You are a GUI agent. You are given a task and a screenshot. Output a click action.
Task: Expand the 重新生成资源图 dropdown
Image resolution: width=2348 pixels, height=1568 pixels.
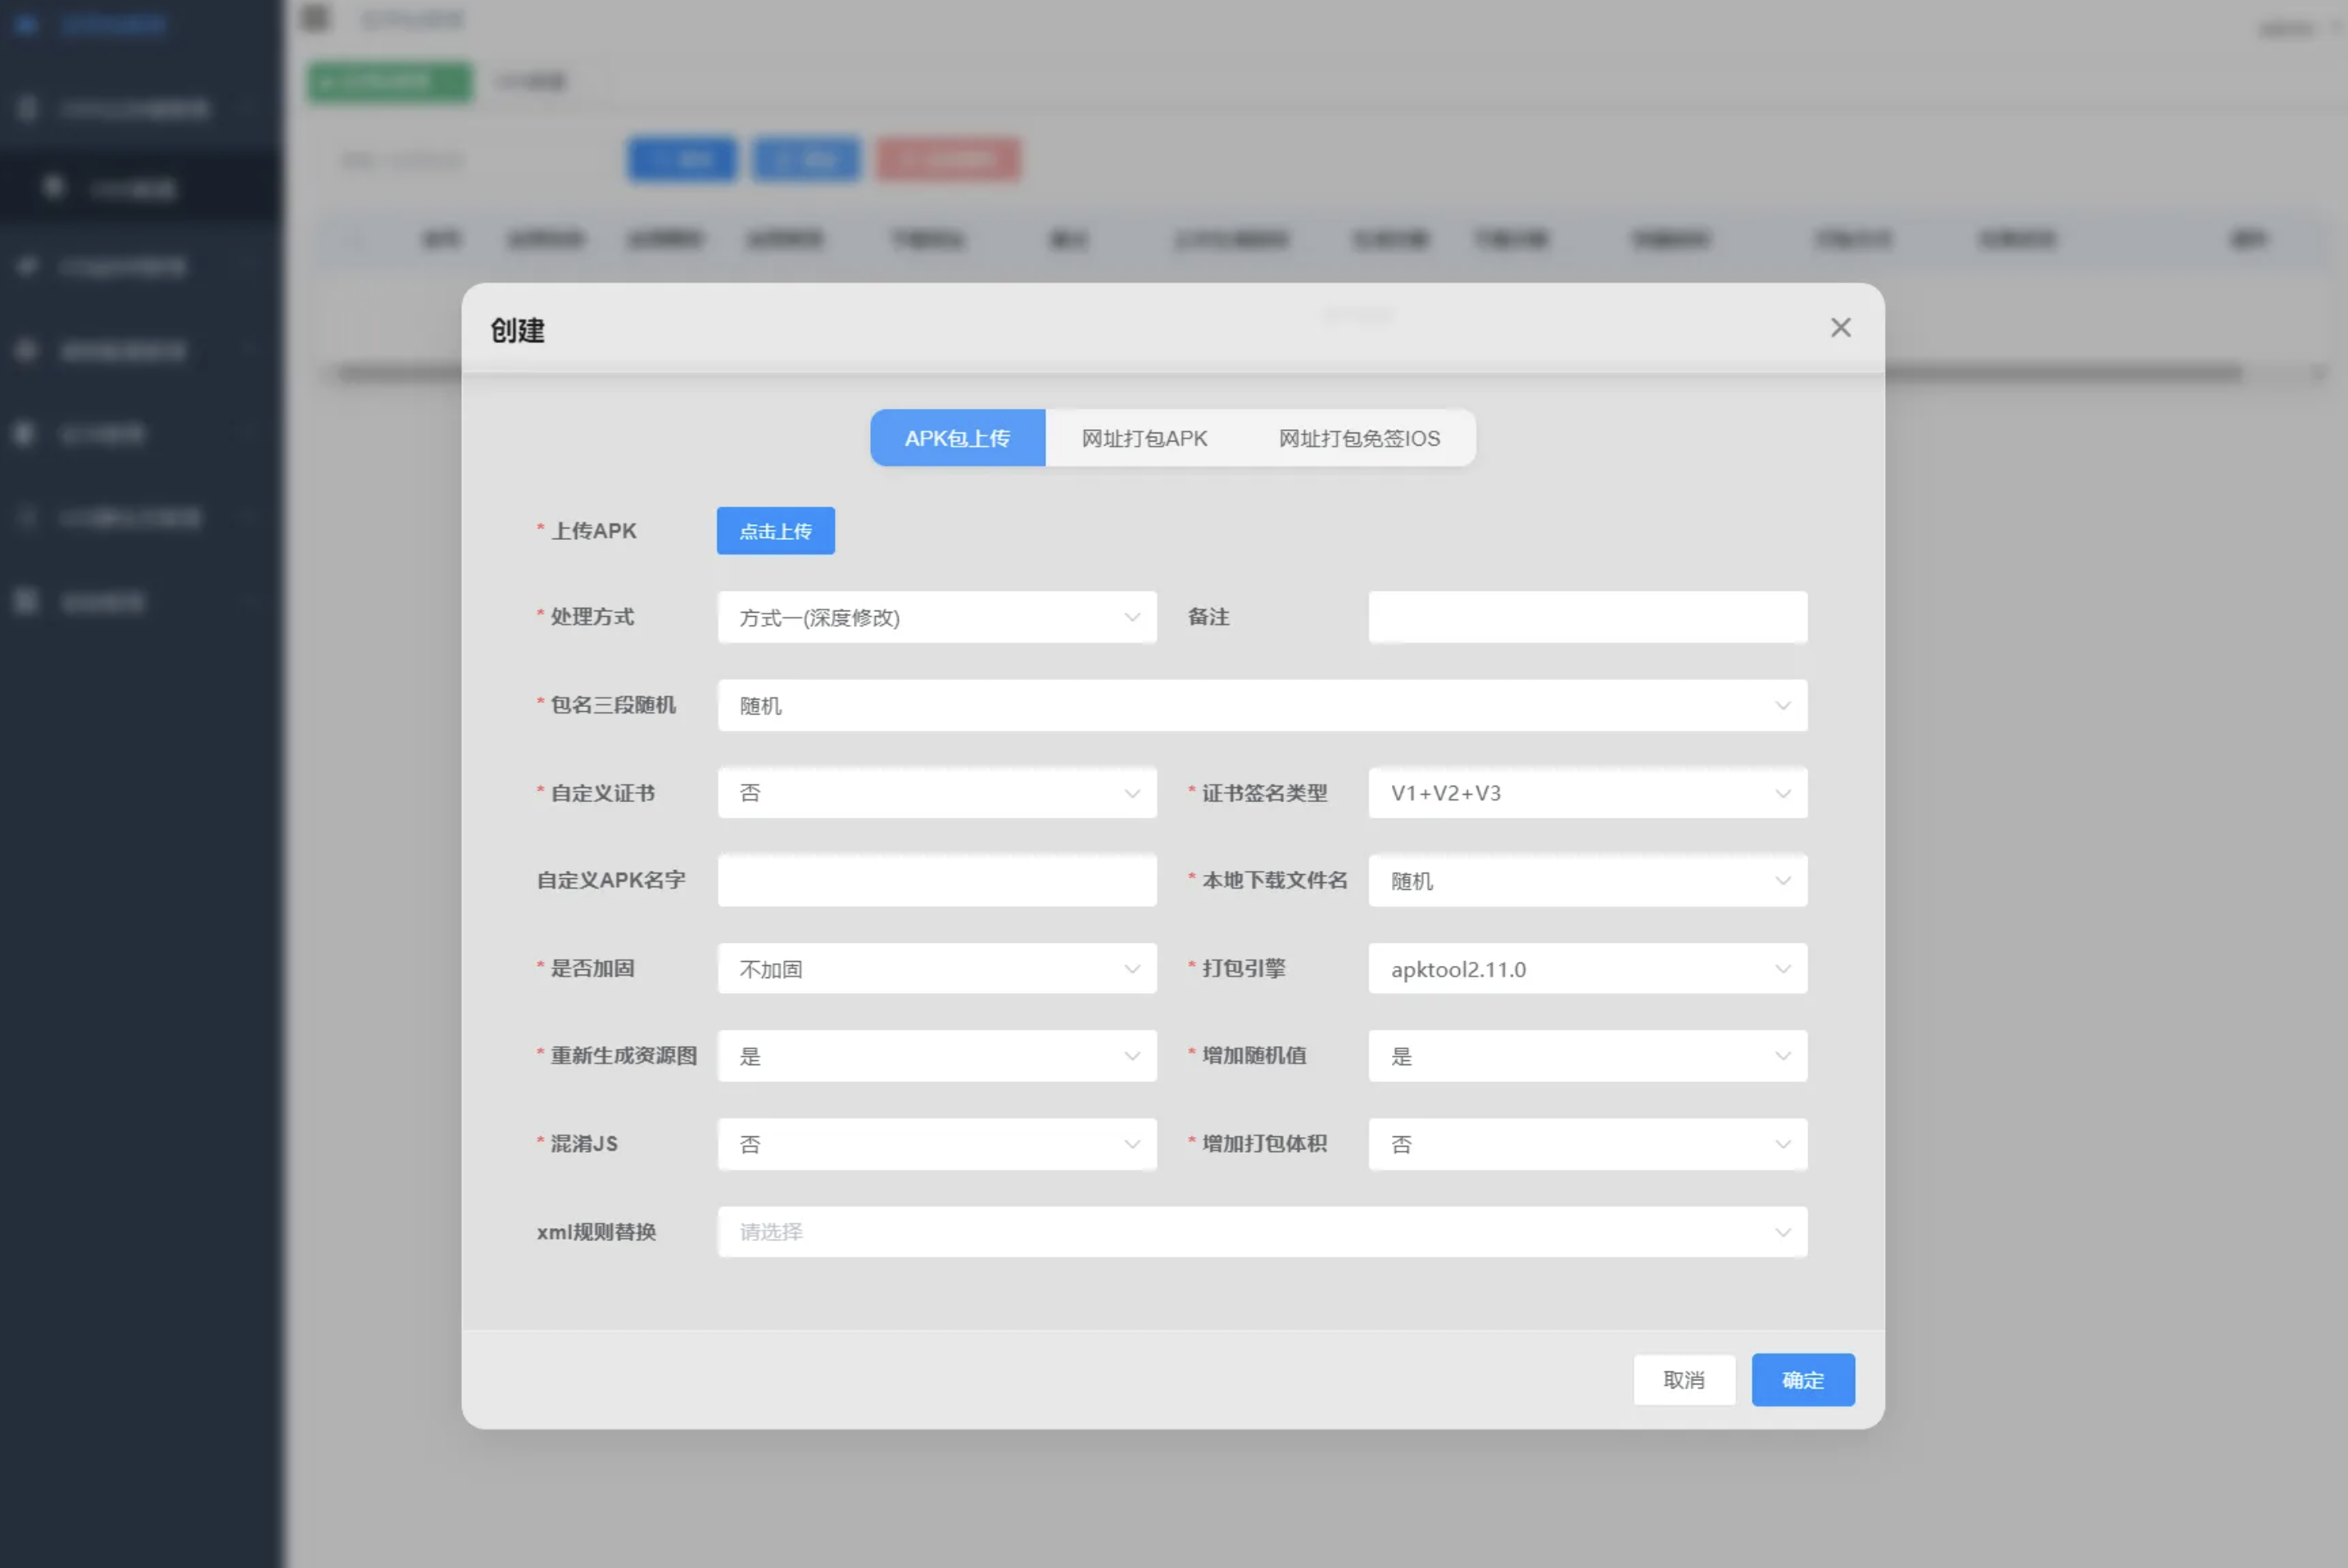936,1056
